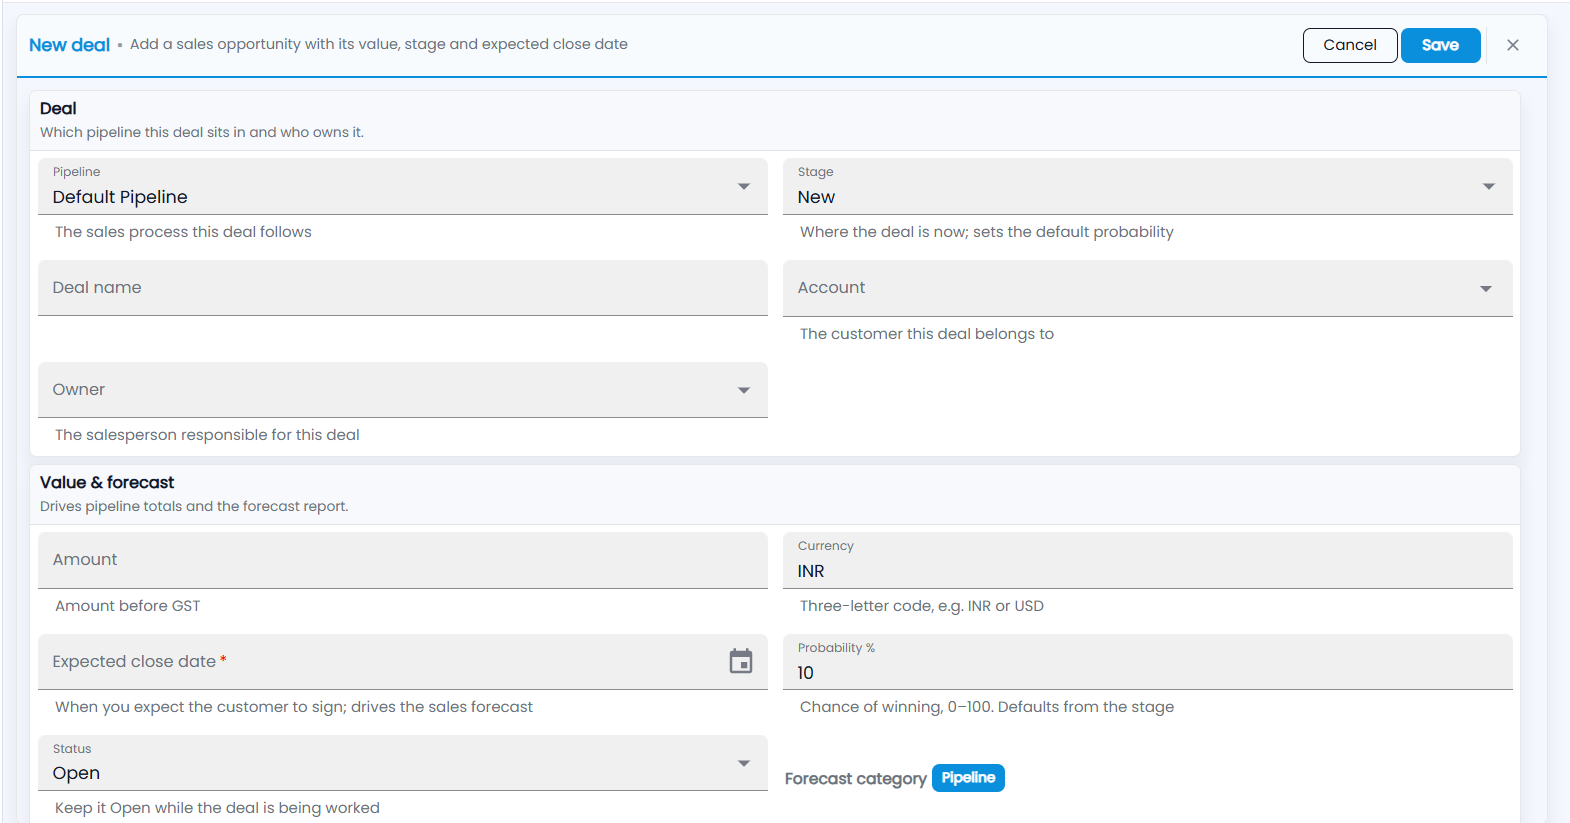Click 'Three-letter code, e.g. INR or USD' text
Viewport: 1570px width, 823px height.
[922, 606]
